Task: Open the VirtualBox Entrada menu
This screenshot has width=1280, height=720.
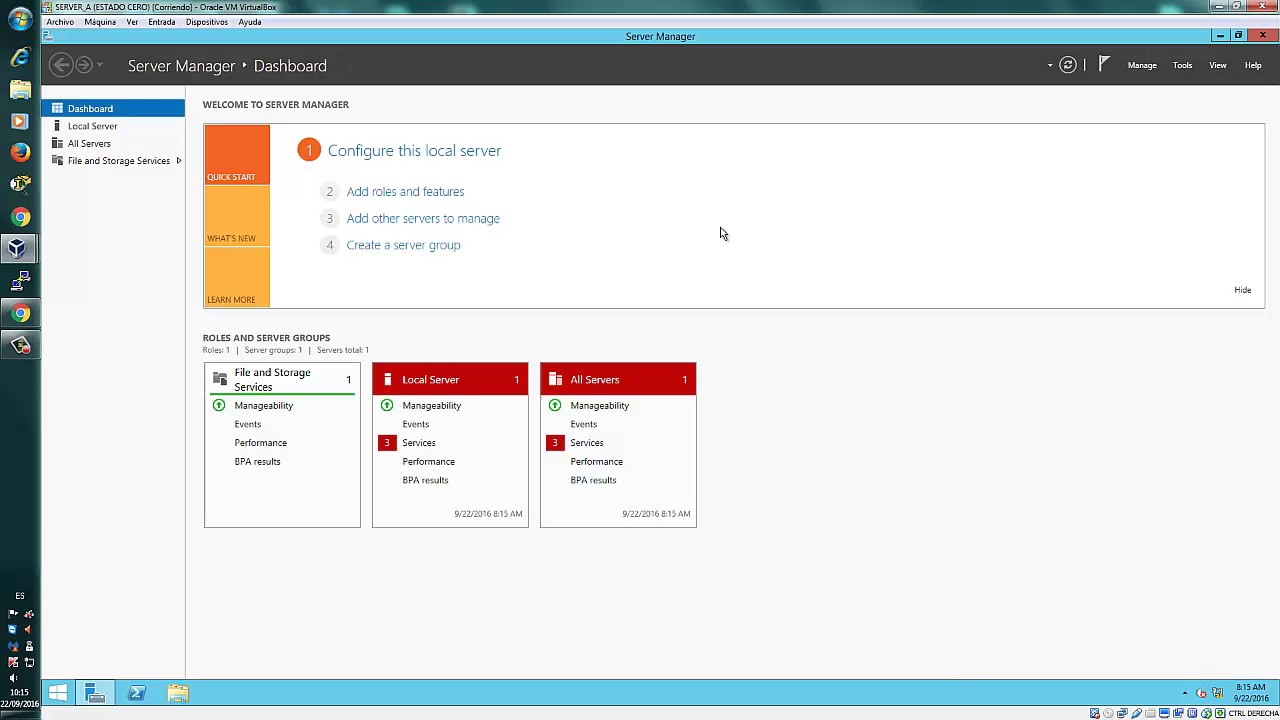Action: point(161,22)
